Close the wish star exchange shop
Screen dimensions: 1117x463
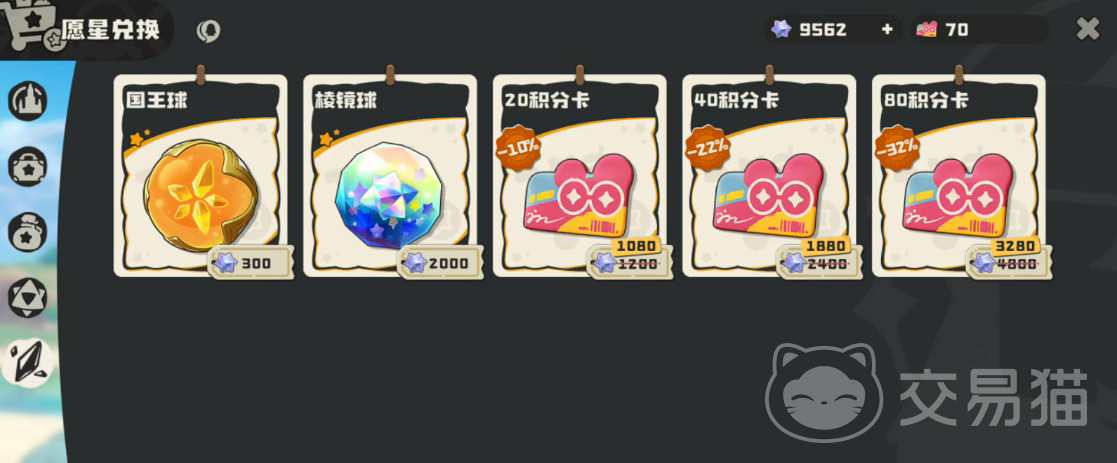pyautogui.click(x=1088, y=28)
